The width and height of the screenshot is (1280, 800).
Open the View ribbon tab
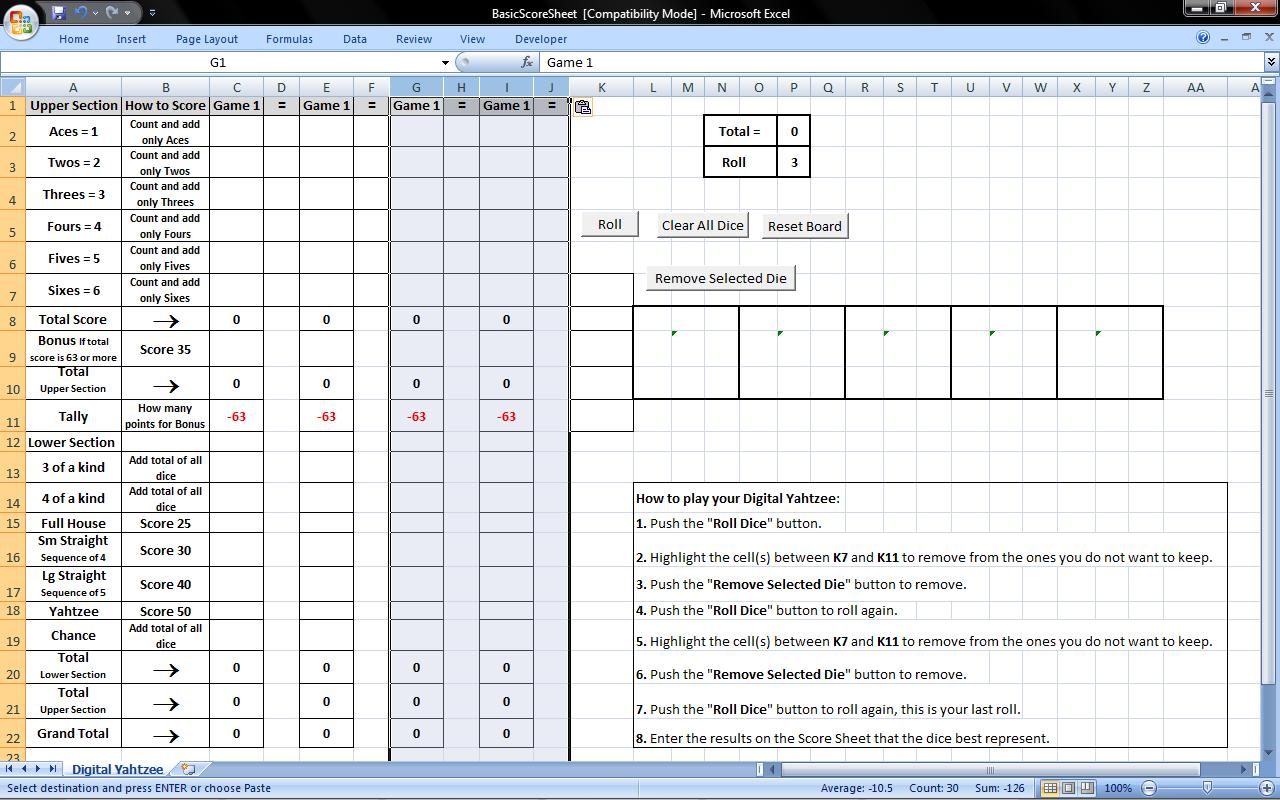coord(472,39)
